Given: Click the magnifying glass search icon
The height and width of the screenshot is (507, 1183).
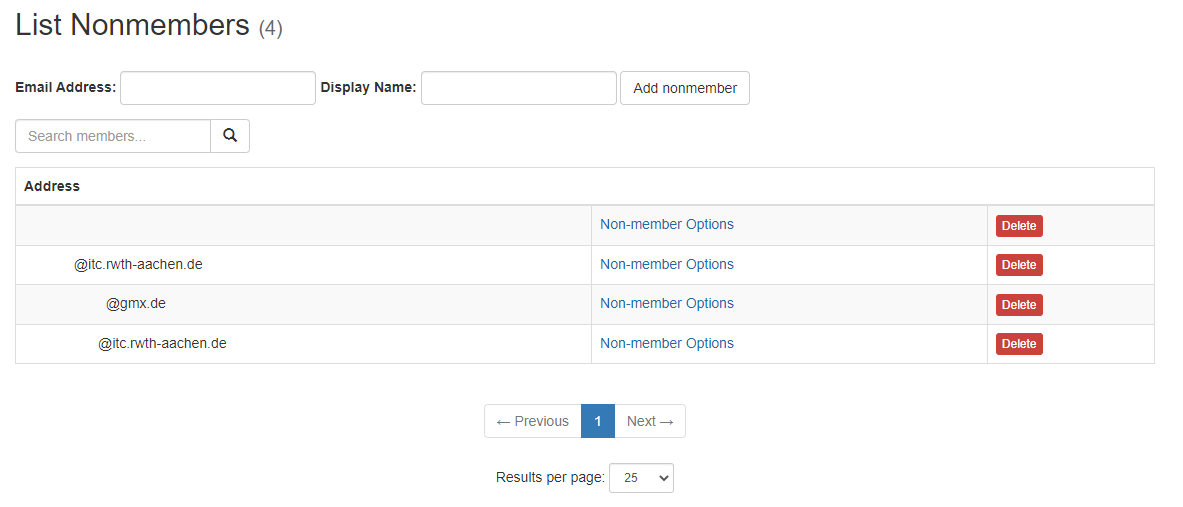Looking at the screenshot, I should (x=230, y=136).
